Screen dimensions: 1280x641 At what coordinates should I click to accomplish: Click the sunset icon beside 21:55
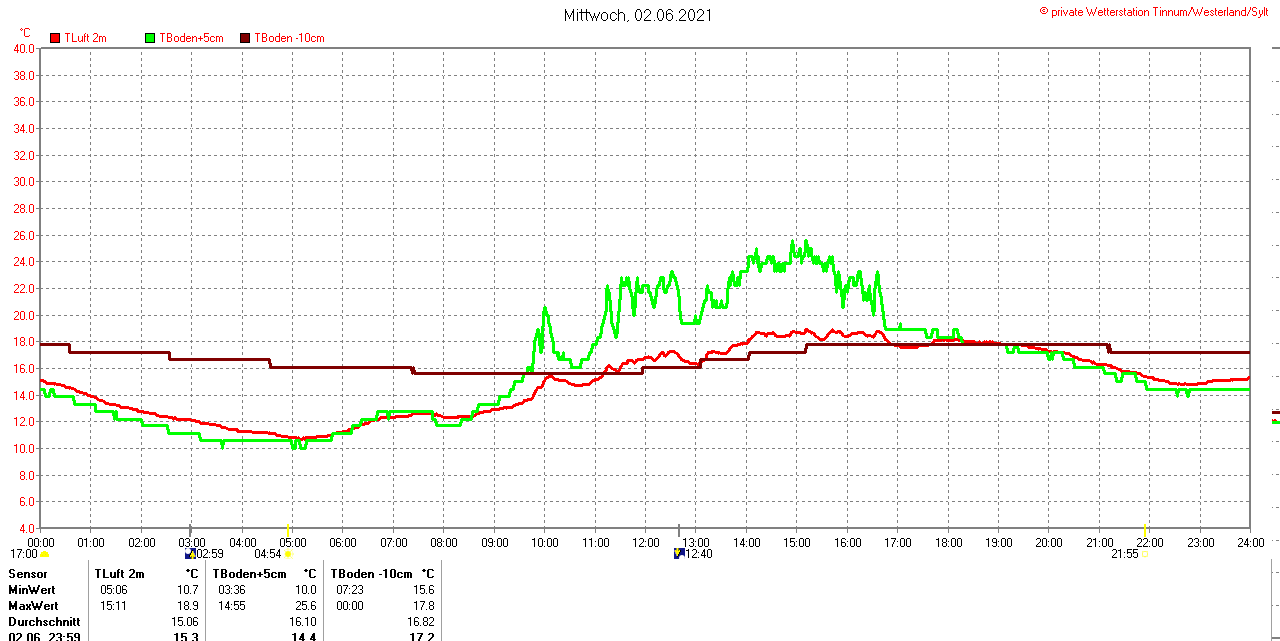pos(1145,554)
